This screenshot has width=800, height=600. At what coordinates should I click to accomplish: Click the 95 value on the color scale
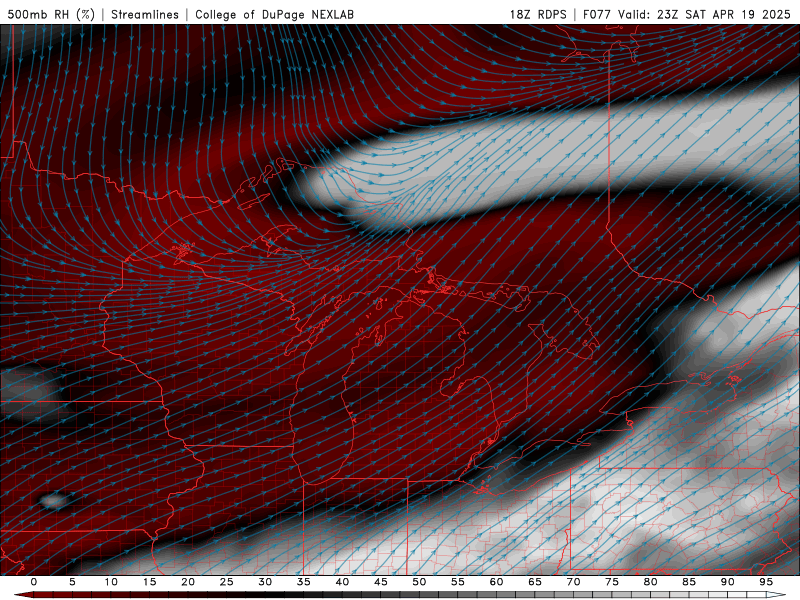coord(766,582)
